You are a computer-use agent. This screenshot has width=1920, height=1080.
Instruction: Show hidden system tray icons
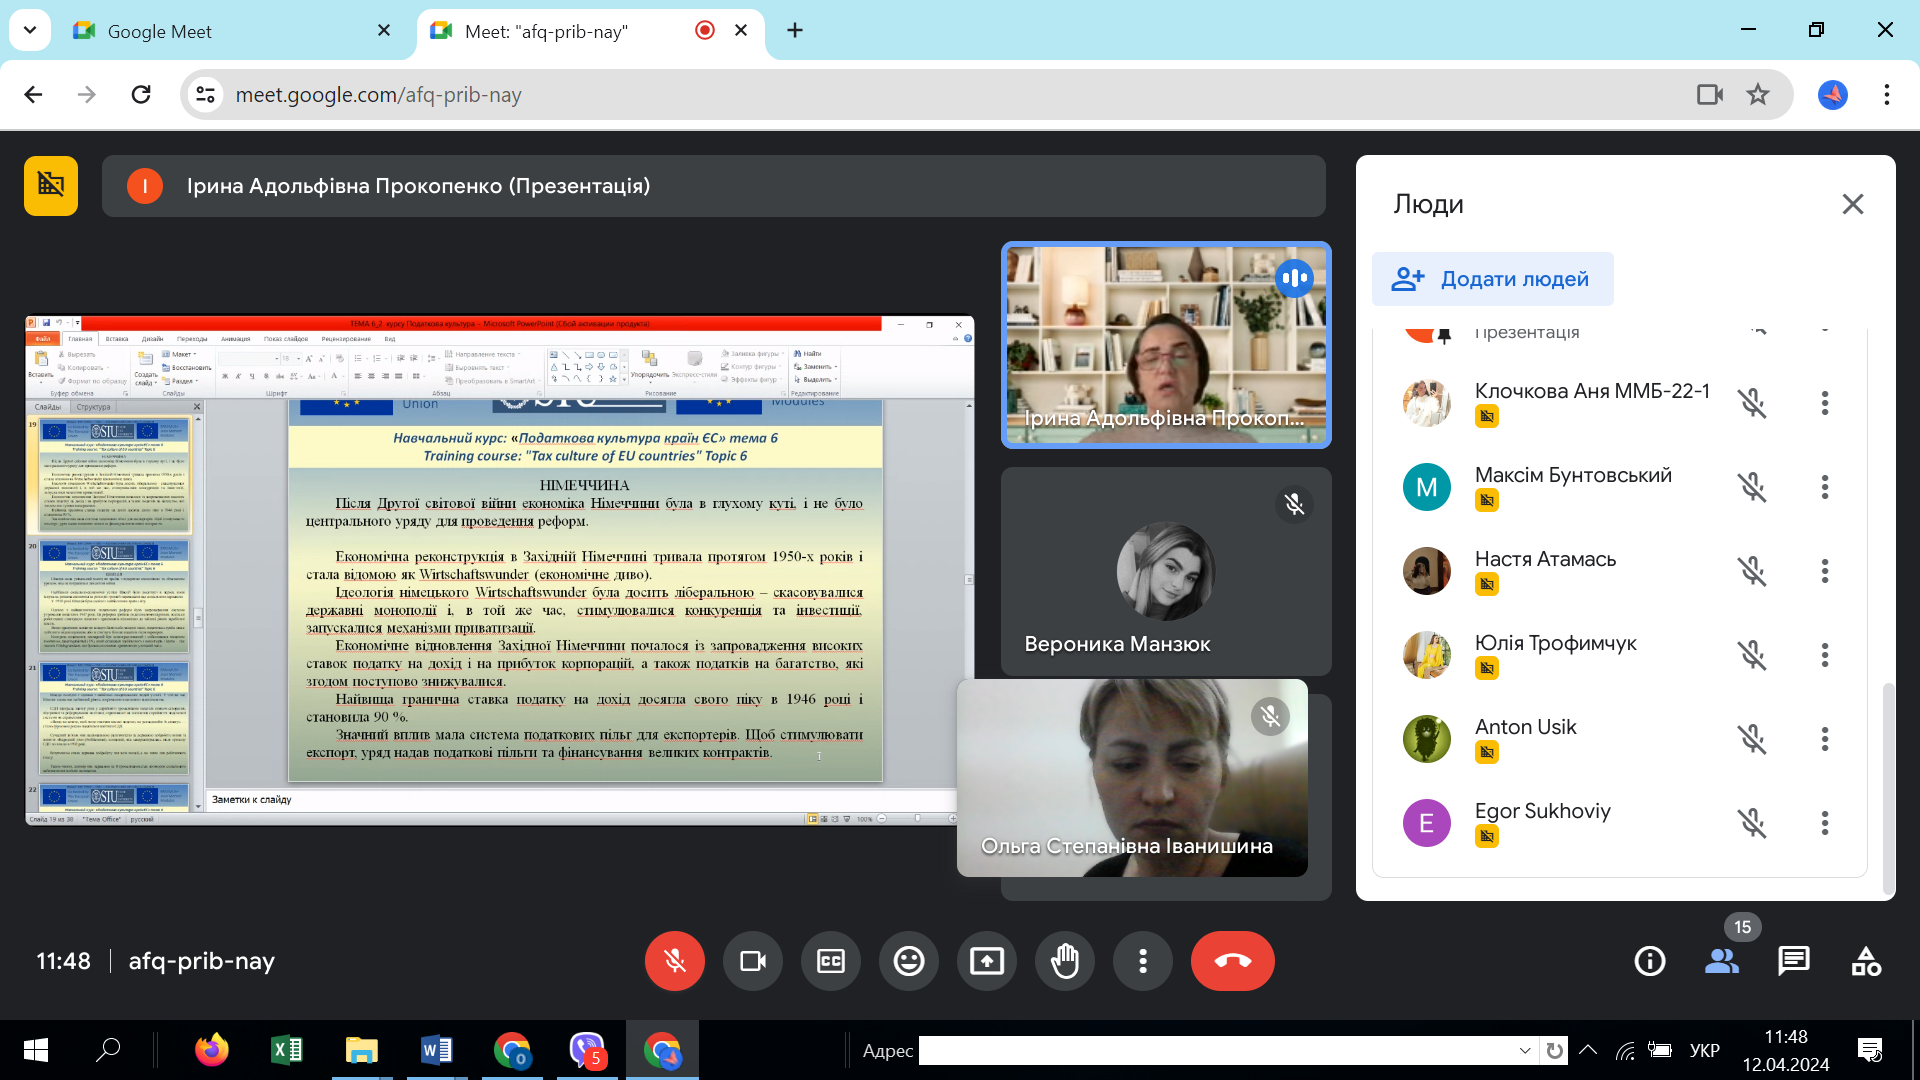coord(1588,1050)
